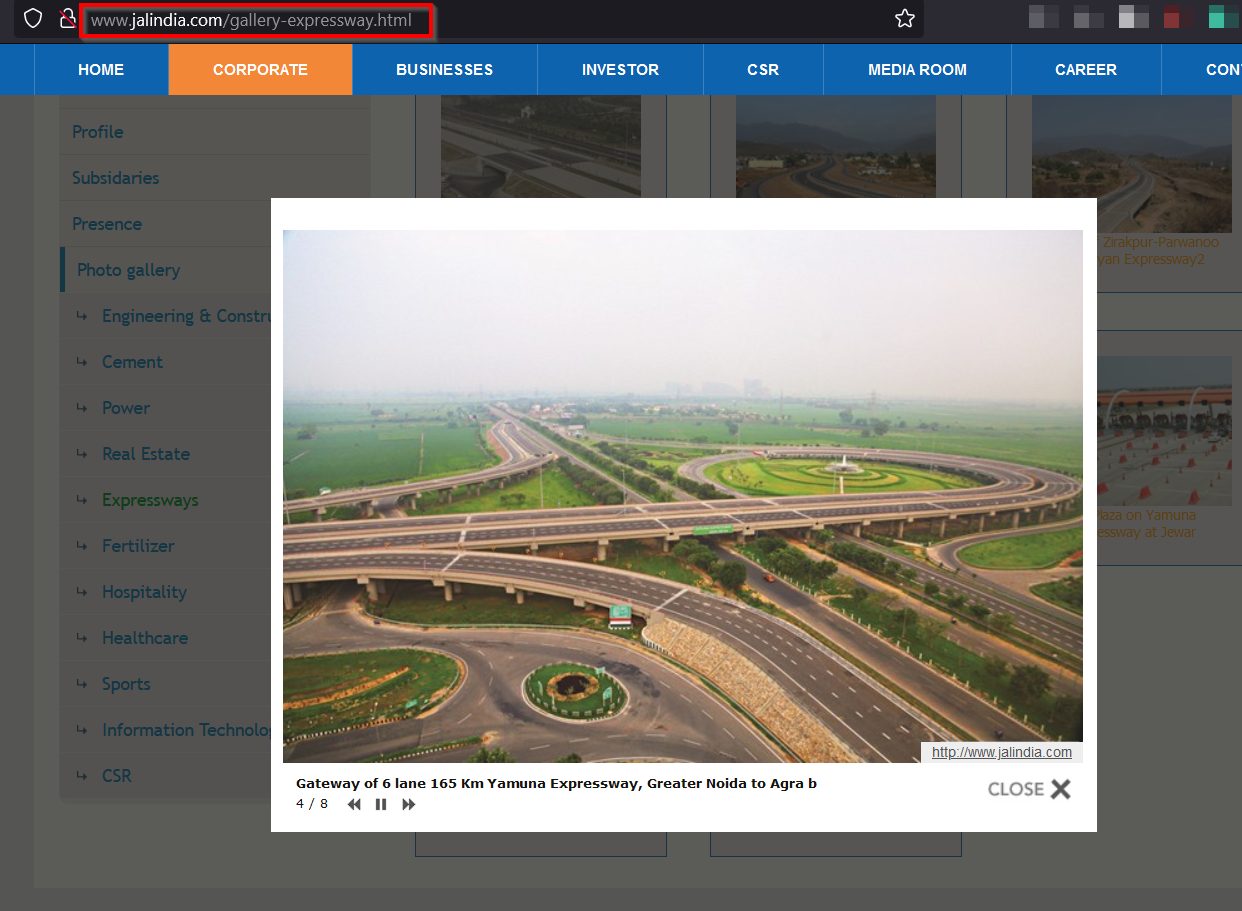
Task: Go to previous slide with rewind icon
Action: [x=354, y=804]
